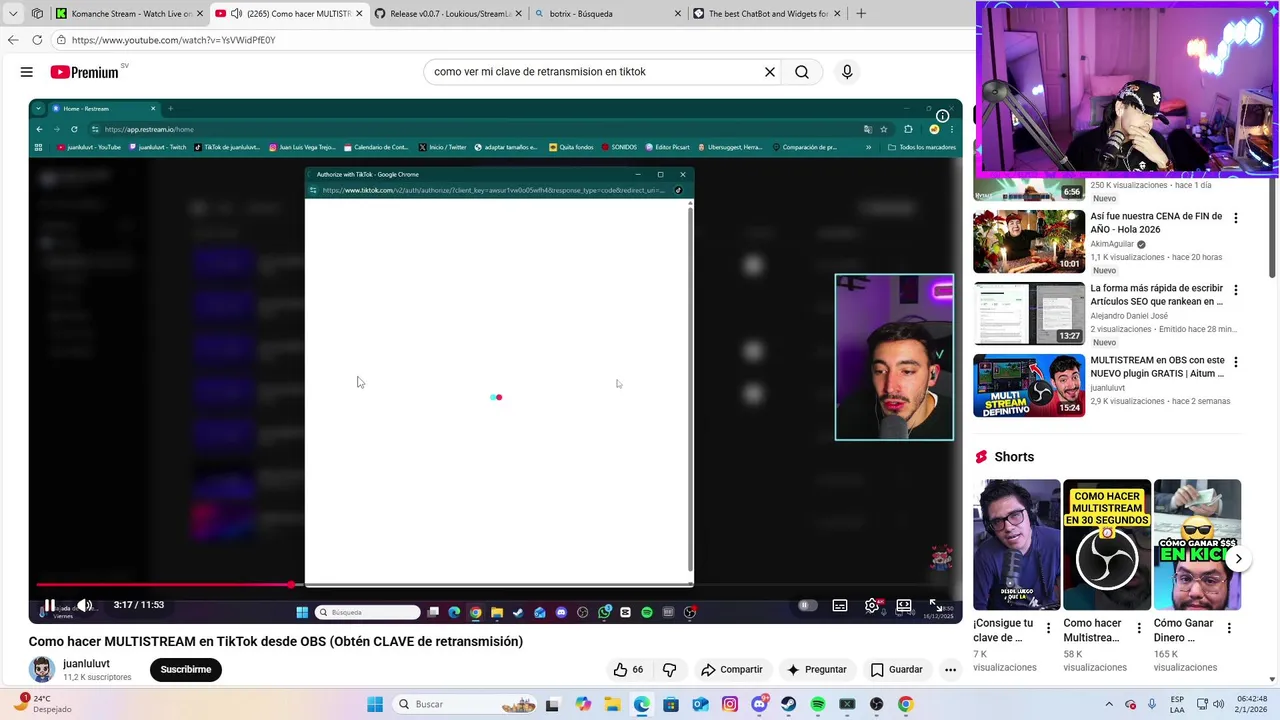Like the video with 66 likes
Viewport: 1280px width, 720px height.
(629, 670)
